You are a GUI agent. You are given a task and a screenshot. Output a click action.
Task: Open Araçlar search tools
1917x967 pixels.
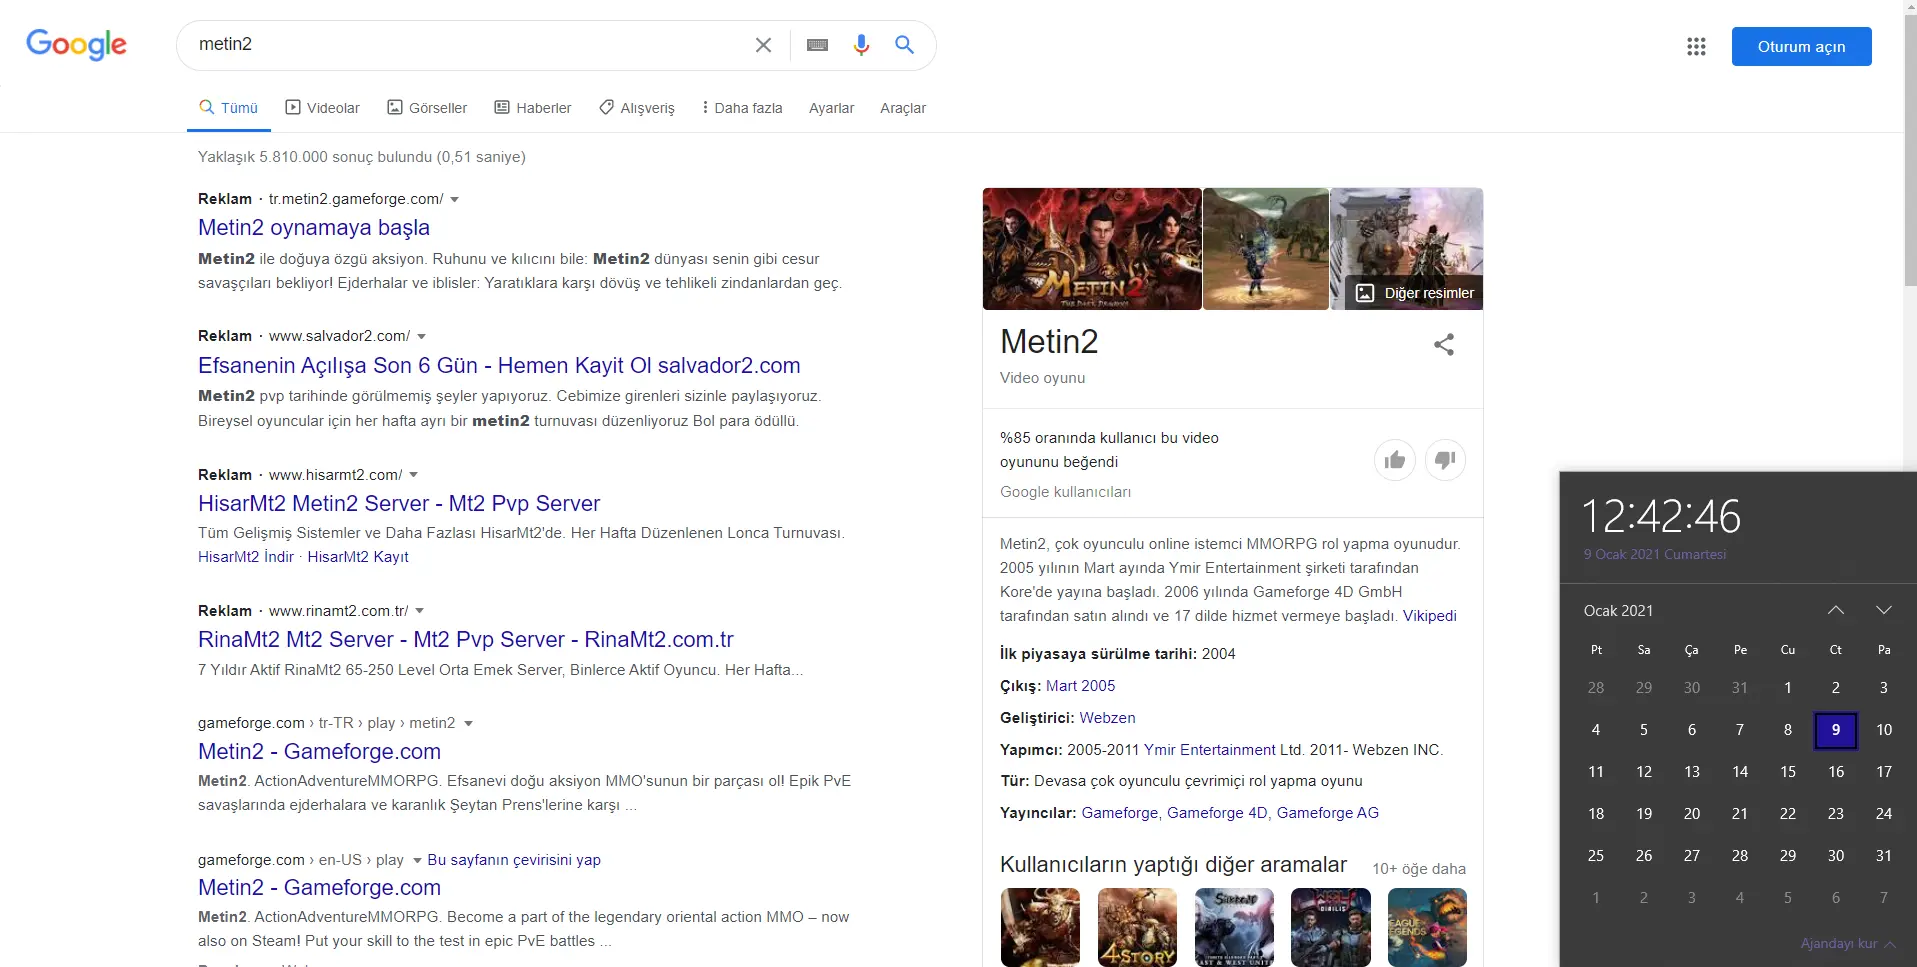[x=903, y=108]
